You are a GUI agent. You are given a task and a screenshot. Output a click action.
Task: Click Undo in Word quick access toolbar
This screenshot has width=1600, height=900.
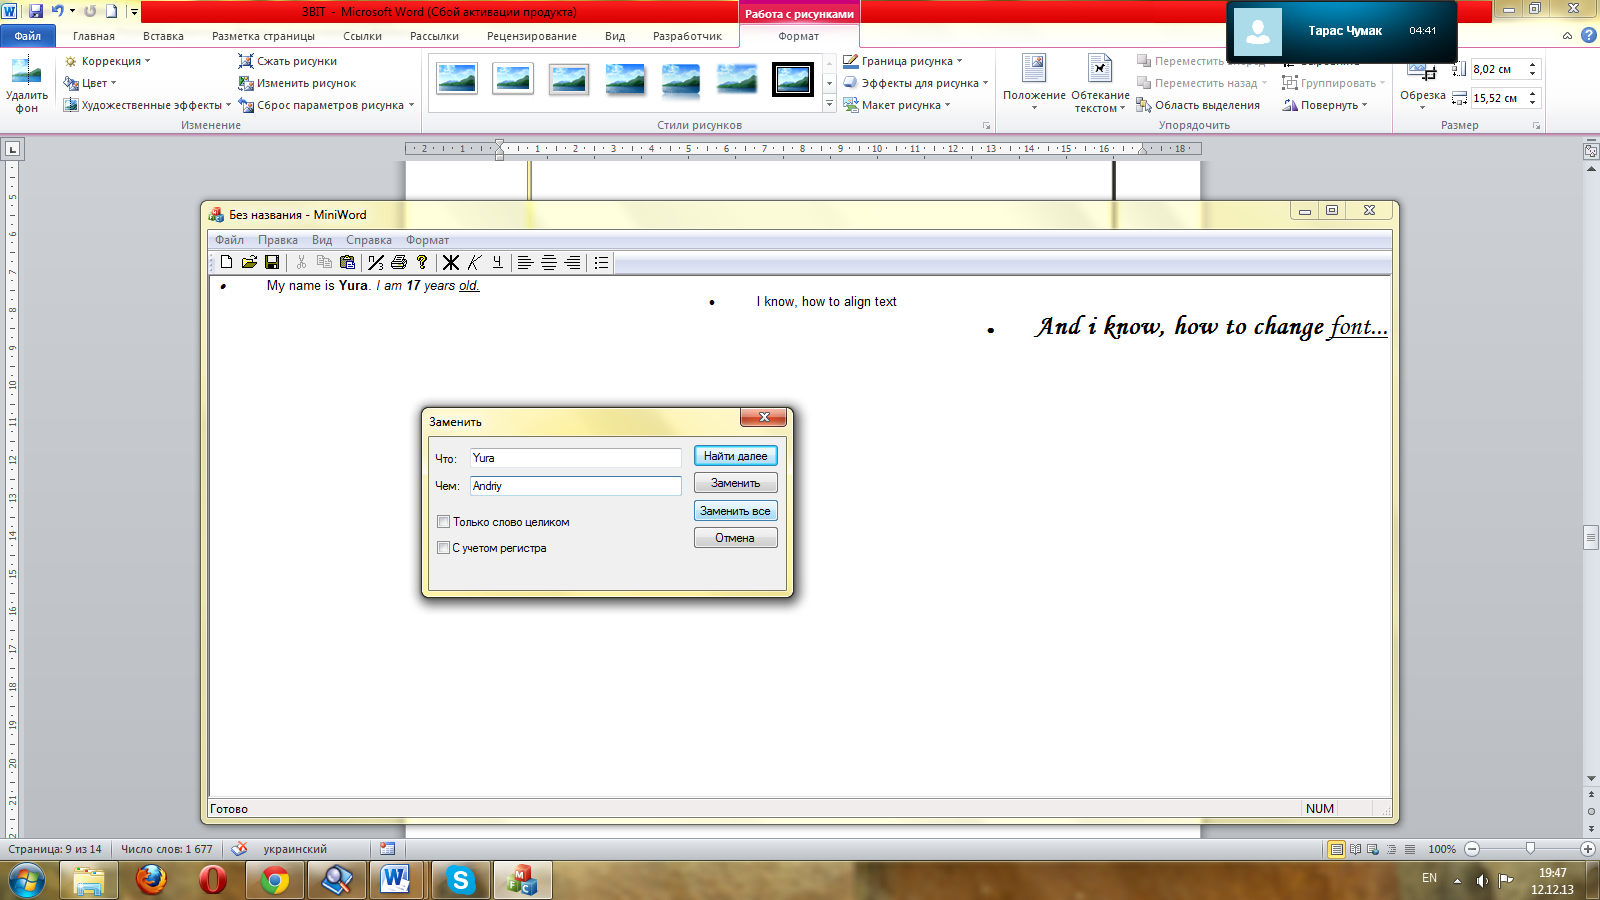click(58, 11)
